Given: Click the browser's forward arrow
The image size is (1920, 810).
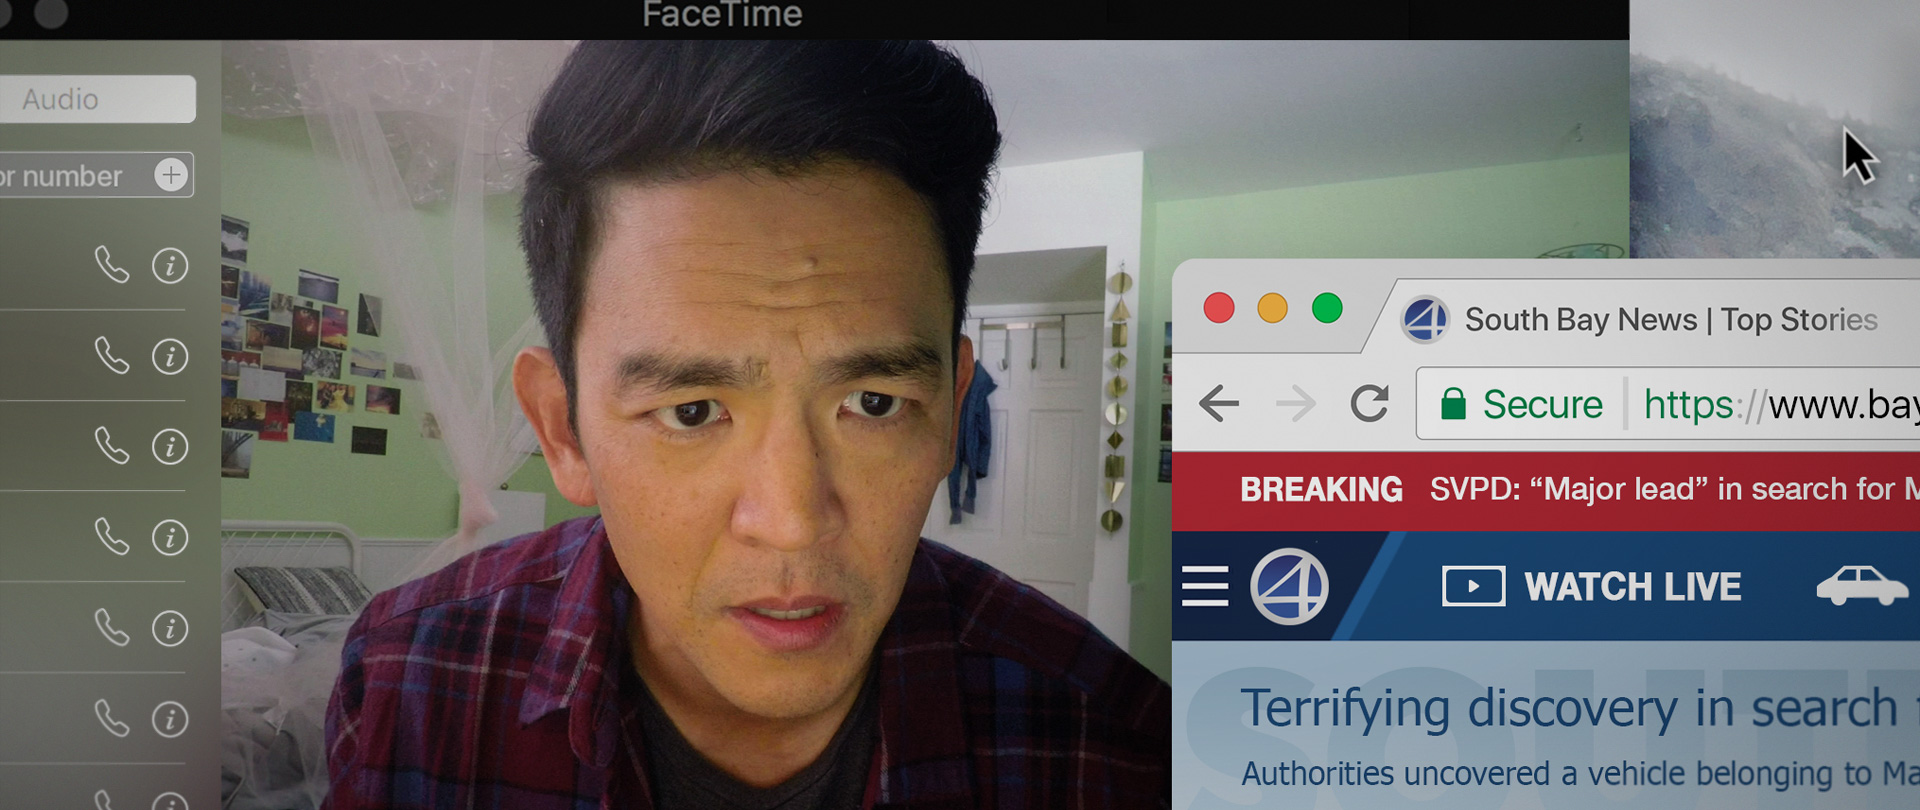Looking at the screenshot, I should coord(1296,404).
